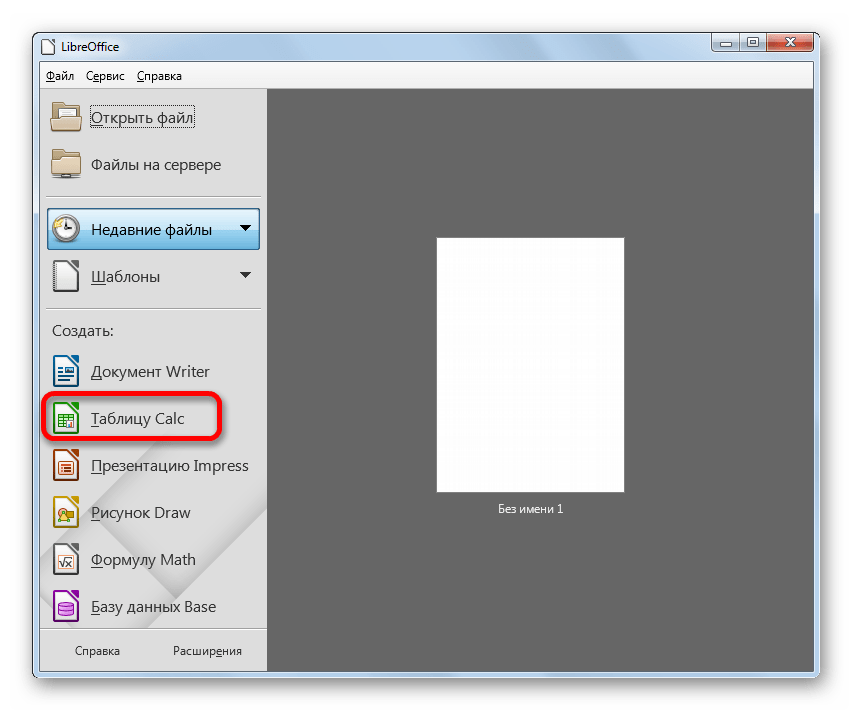This screenshot has height=711, width=853.
Task: Click the green Calc spreadsheet icon
Action: (x=66, y=419)
